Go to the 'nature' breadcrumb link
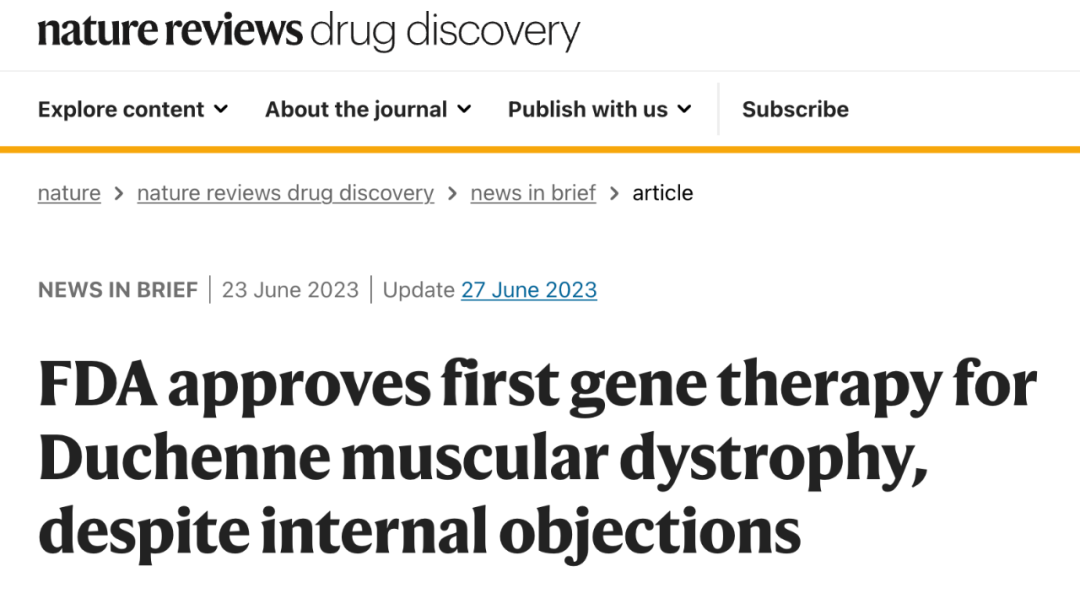This screenshot has width=1080, height=604. [69, 193]
